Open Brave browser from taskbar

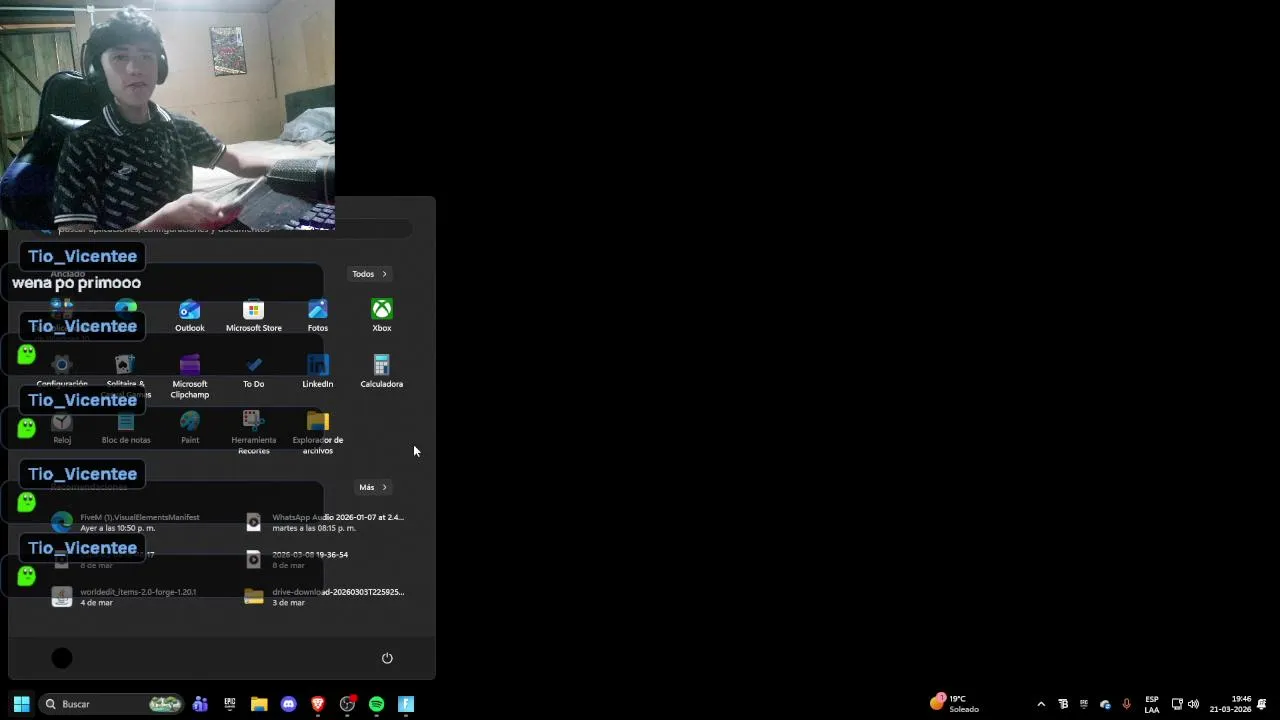318,704
